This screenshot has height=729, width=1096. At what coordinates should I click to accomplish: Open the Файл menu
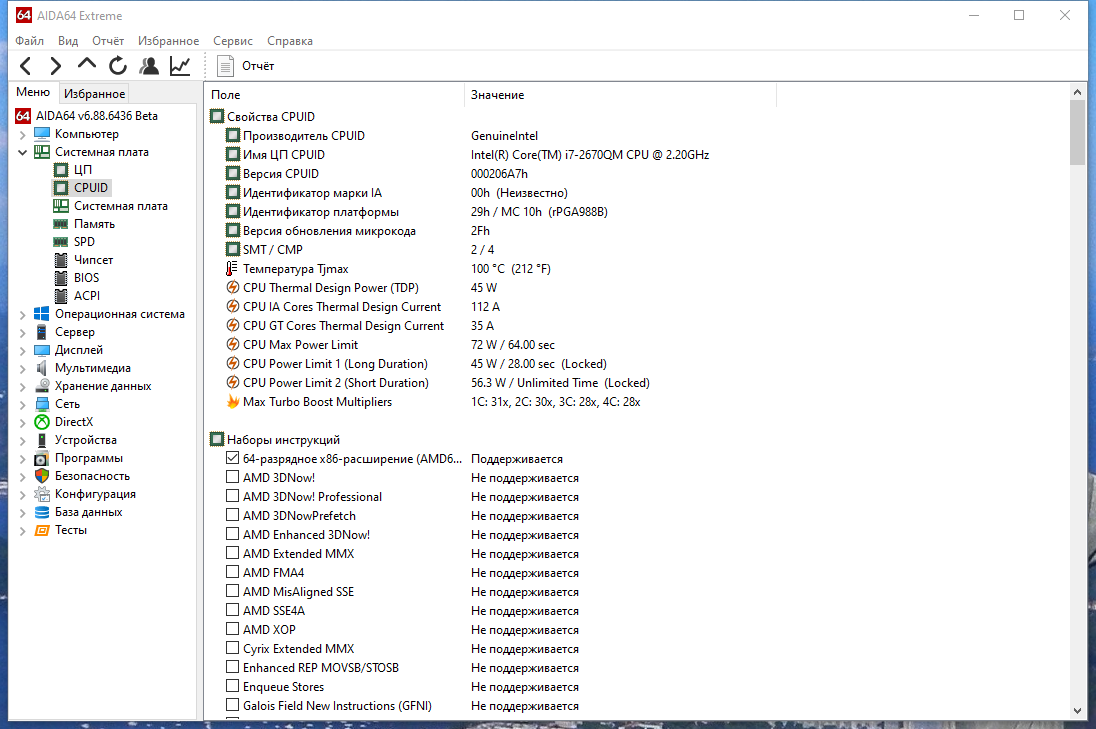[x=29, y=41]
